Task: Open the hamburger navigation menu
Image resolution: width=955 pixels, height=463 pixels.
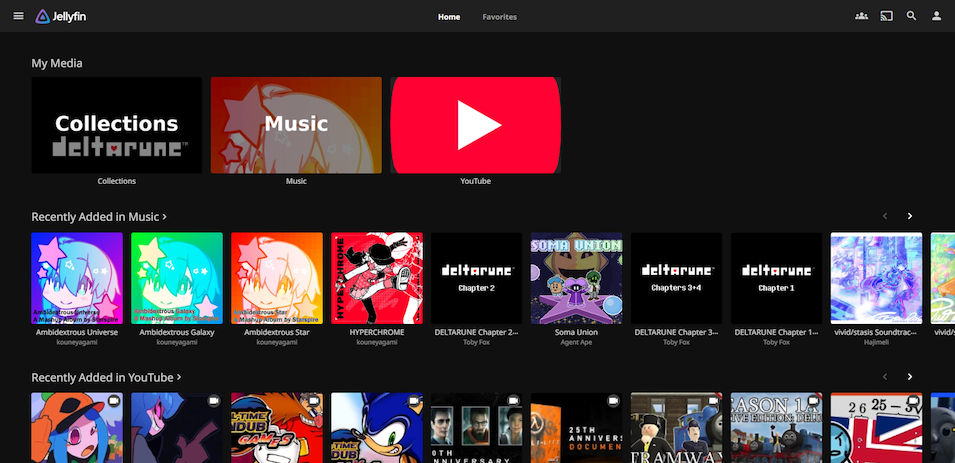Action: coord(18,16)
